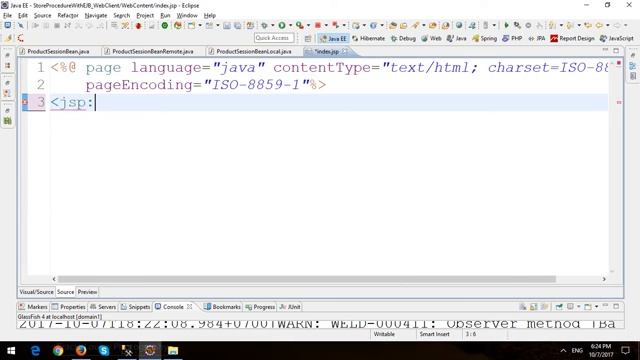Open the Source menu
This screenshot has width=640, height=360.
[x=42, y=15]
